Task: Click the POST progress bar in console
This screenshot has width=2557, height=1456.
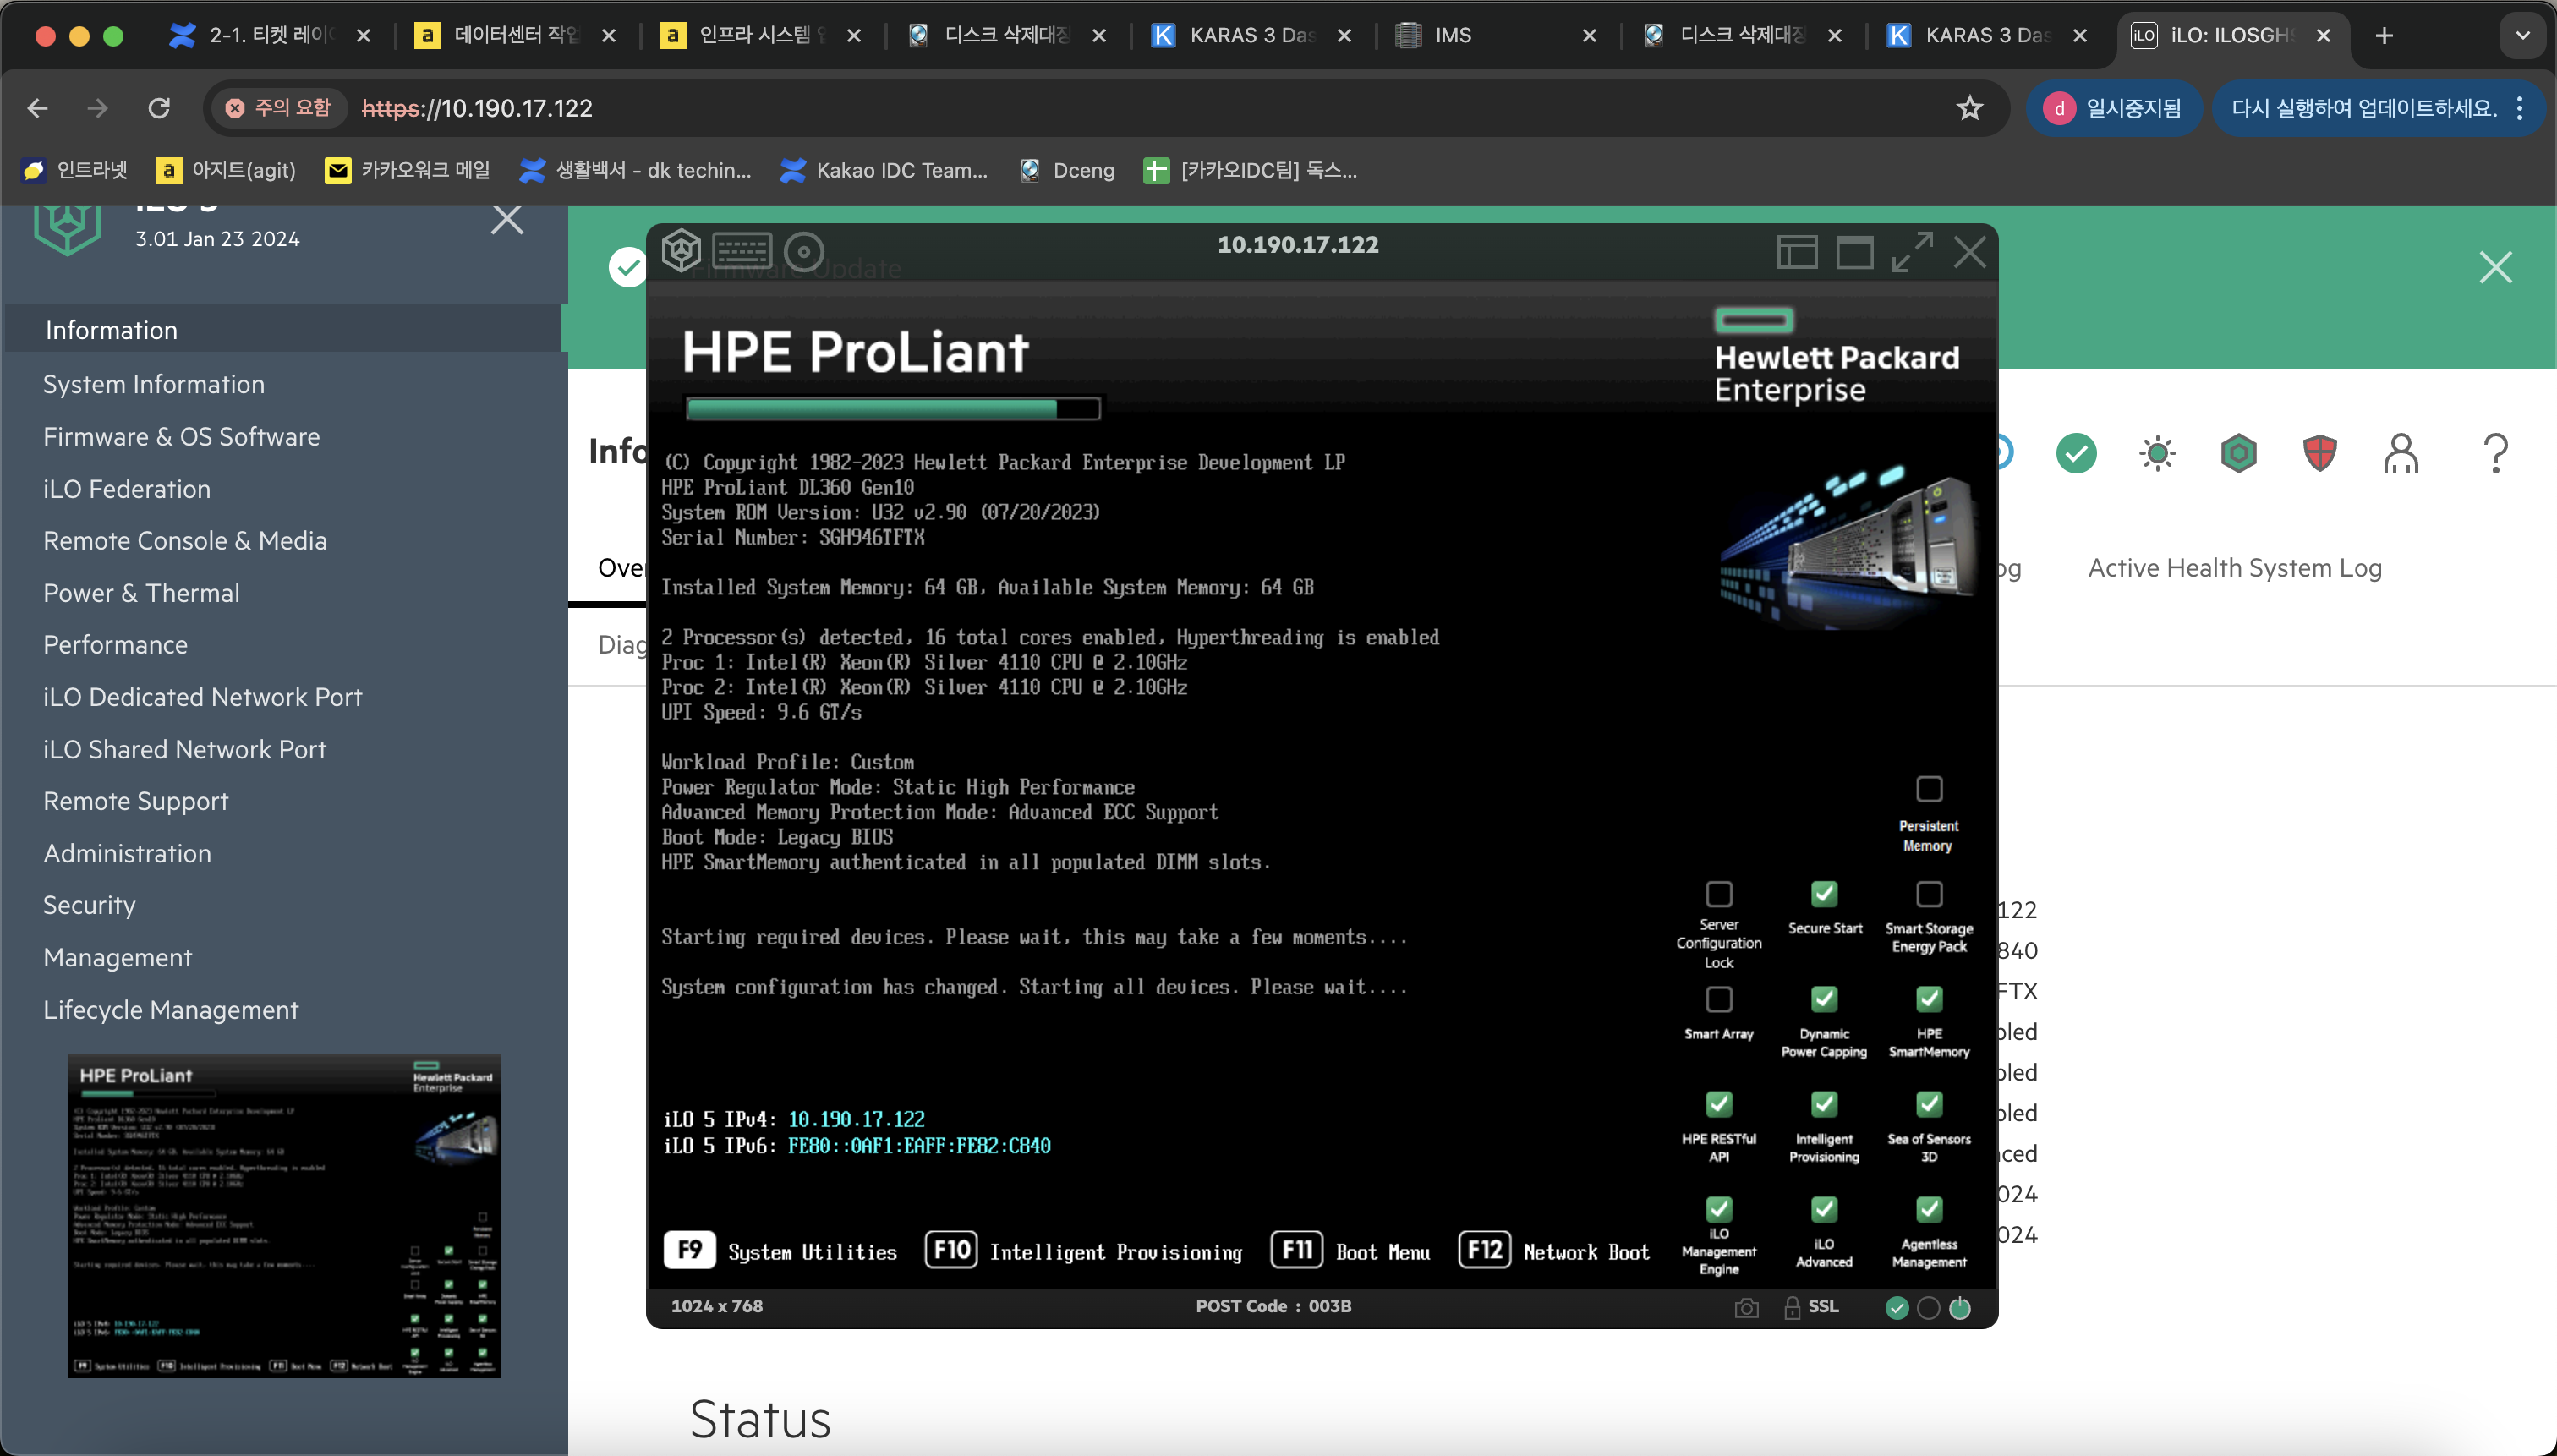Action: [892, 408]
